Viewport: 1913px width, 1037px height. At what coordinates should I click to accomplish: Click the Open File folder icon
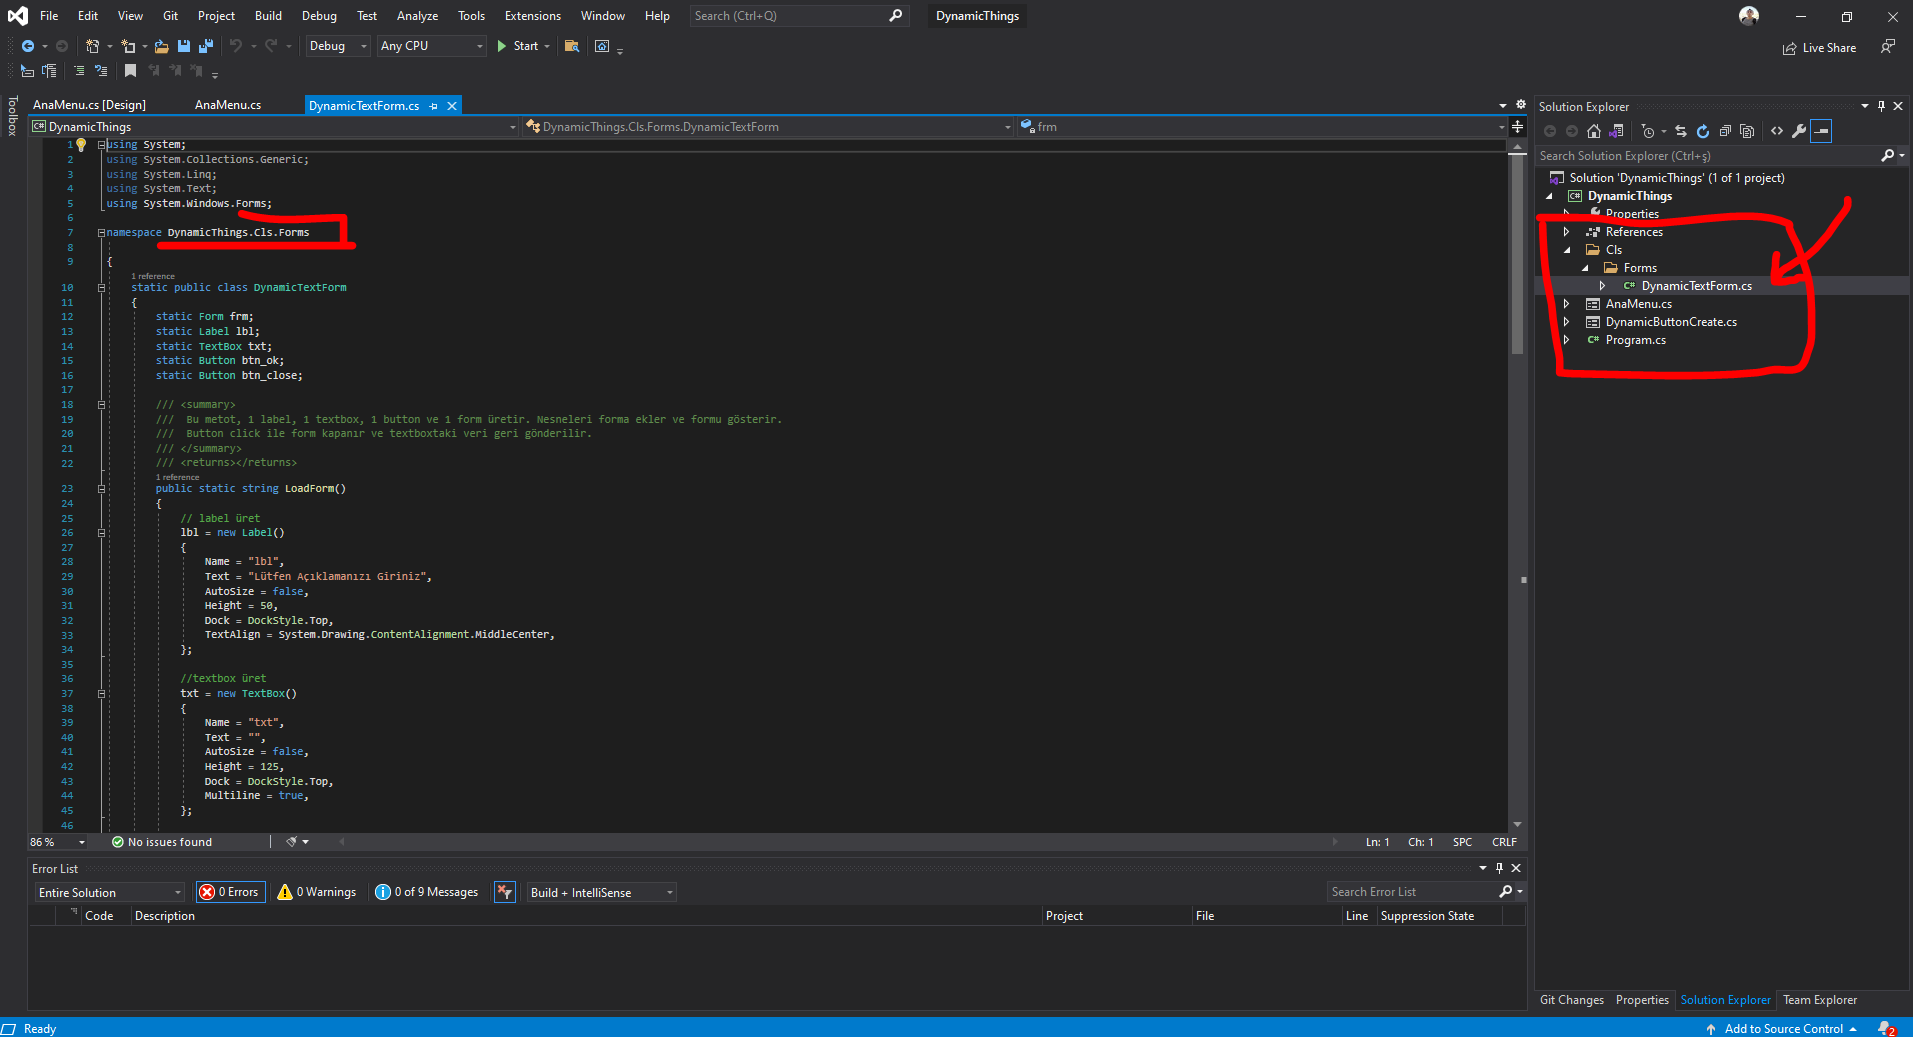[161, 46]
